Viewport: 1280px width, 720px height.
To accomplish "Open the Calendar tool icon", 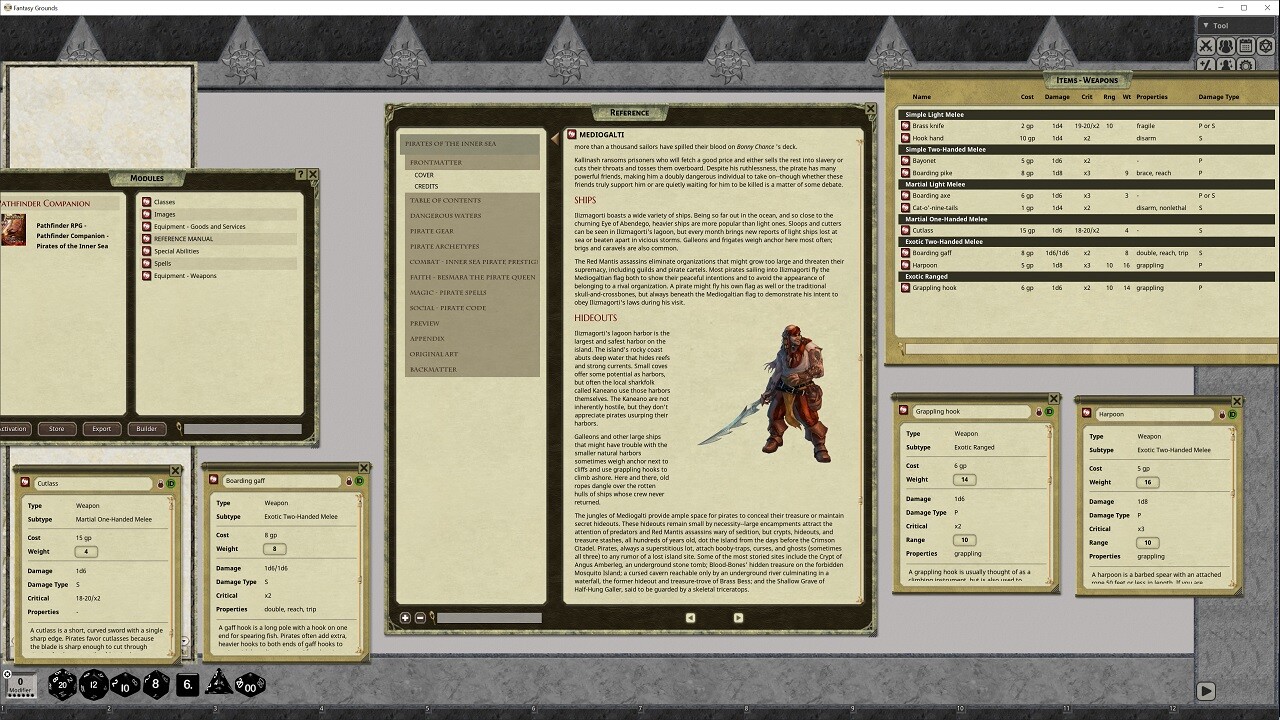I will (1246, 45).
